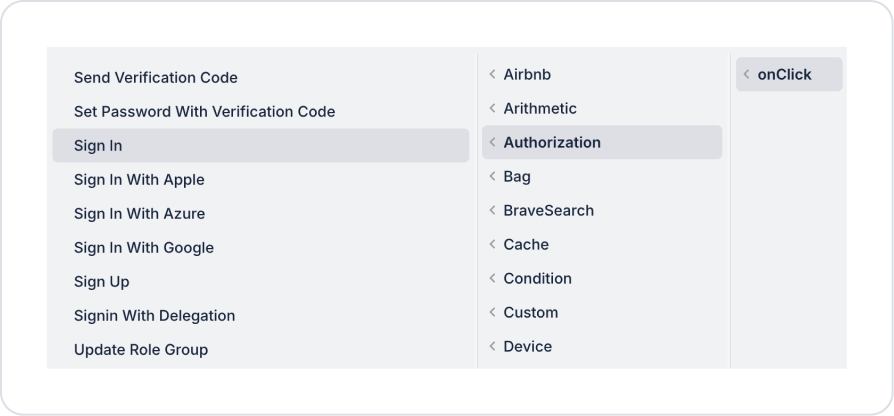Choose Set Password With Verification Code
Screen dimensions: 894x416
click(204, 112)
